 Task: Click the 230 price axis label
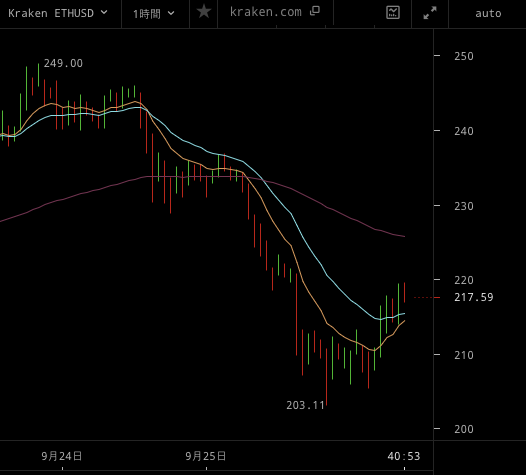(464, 206)
